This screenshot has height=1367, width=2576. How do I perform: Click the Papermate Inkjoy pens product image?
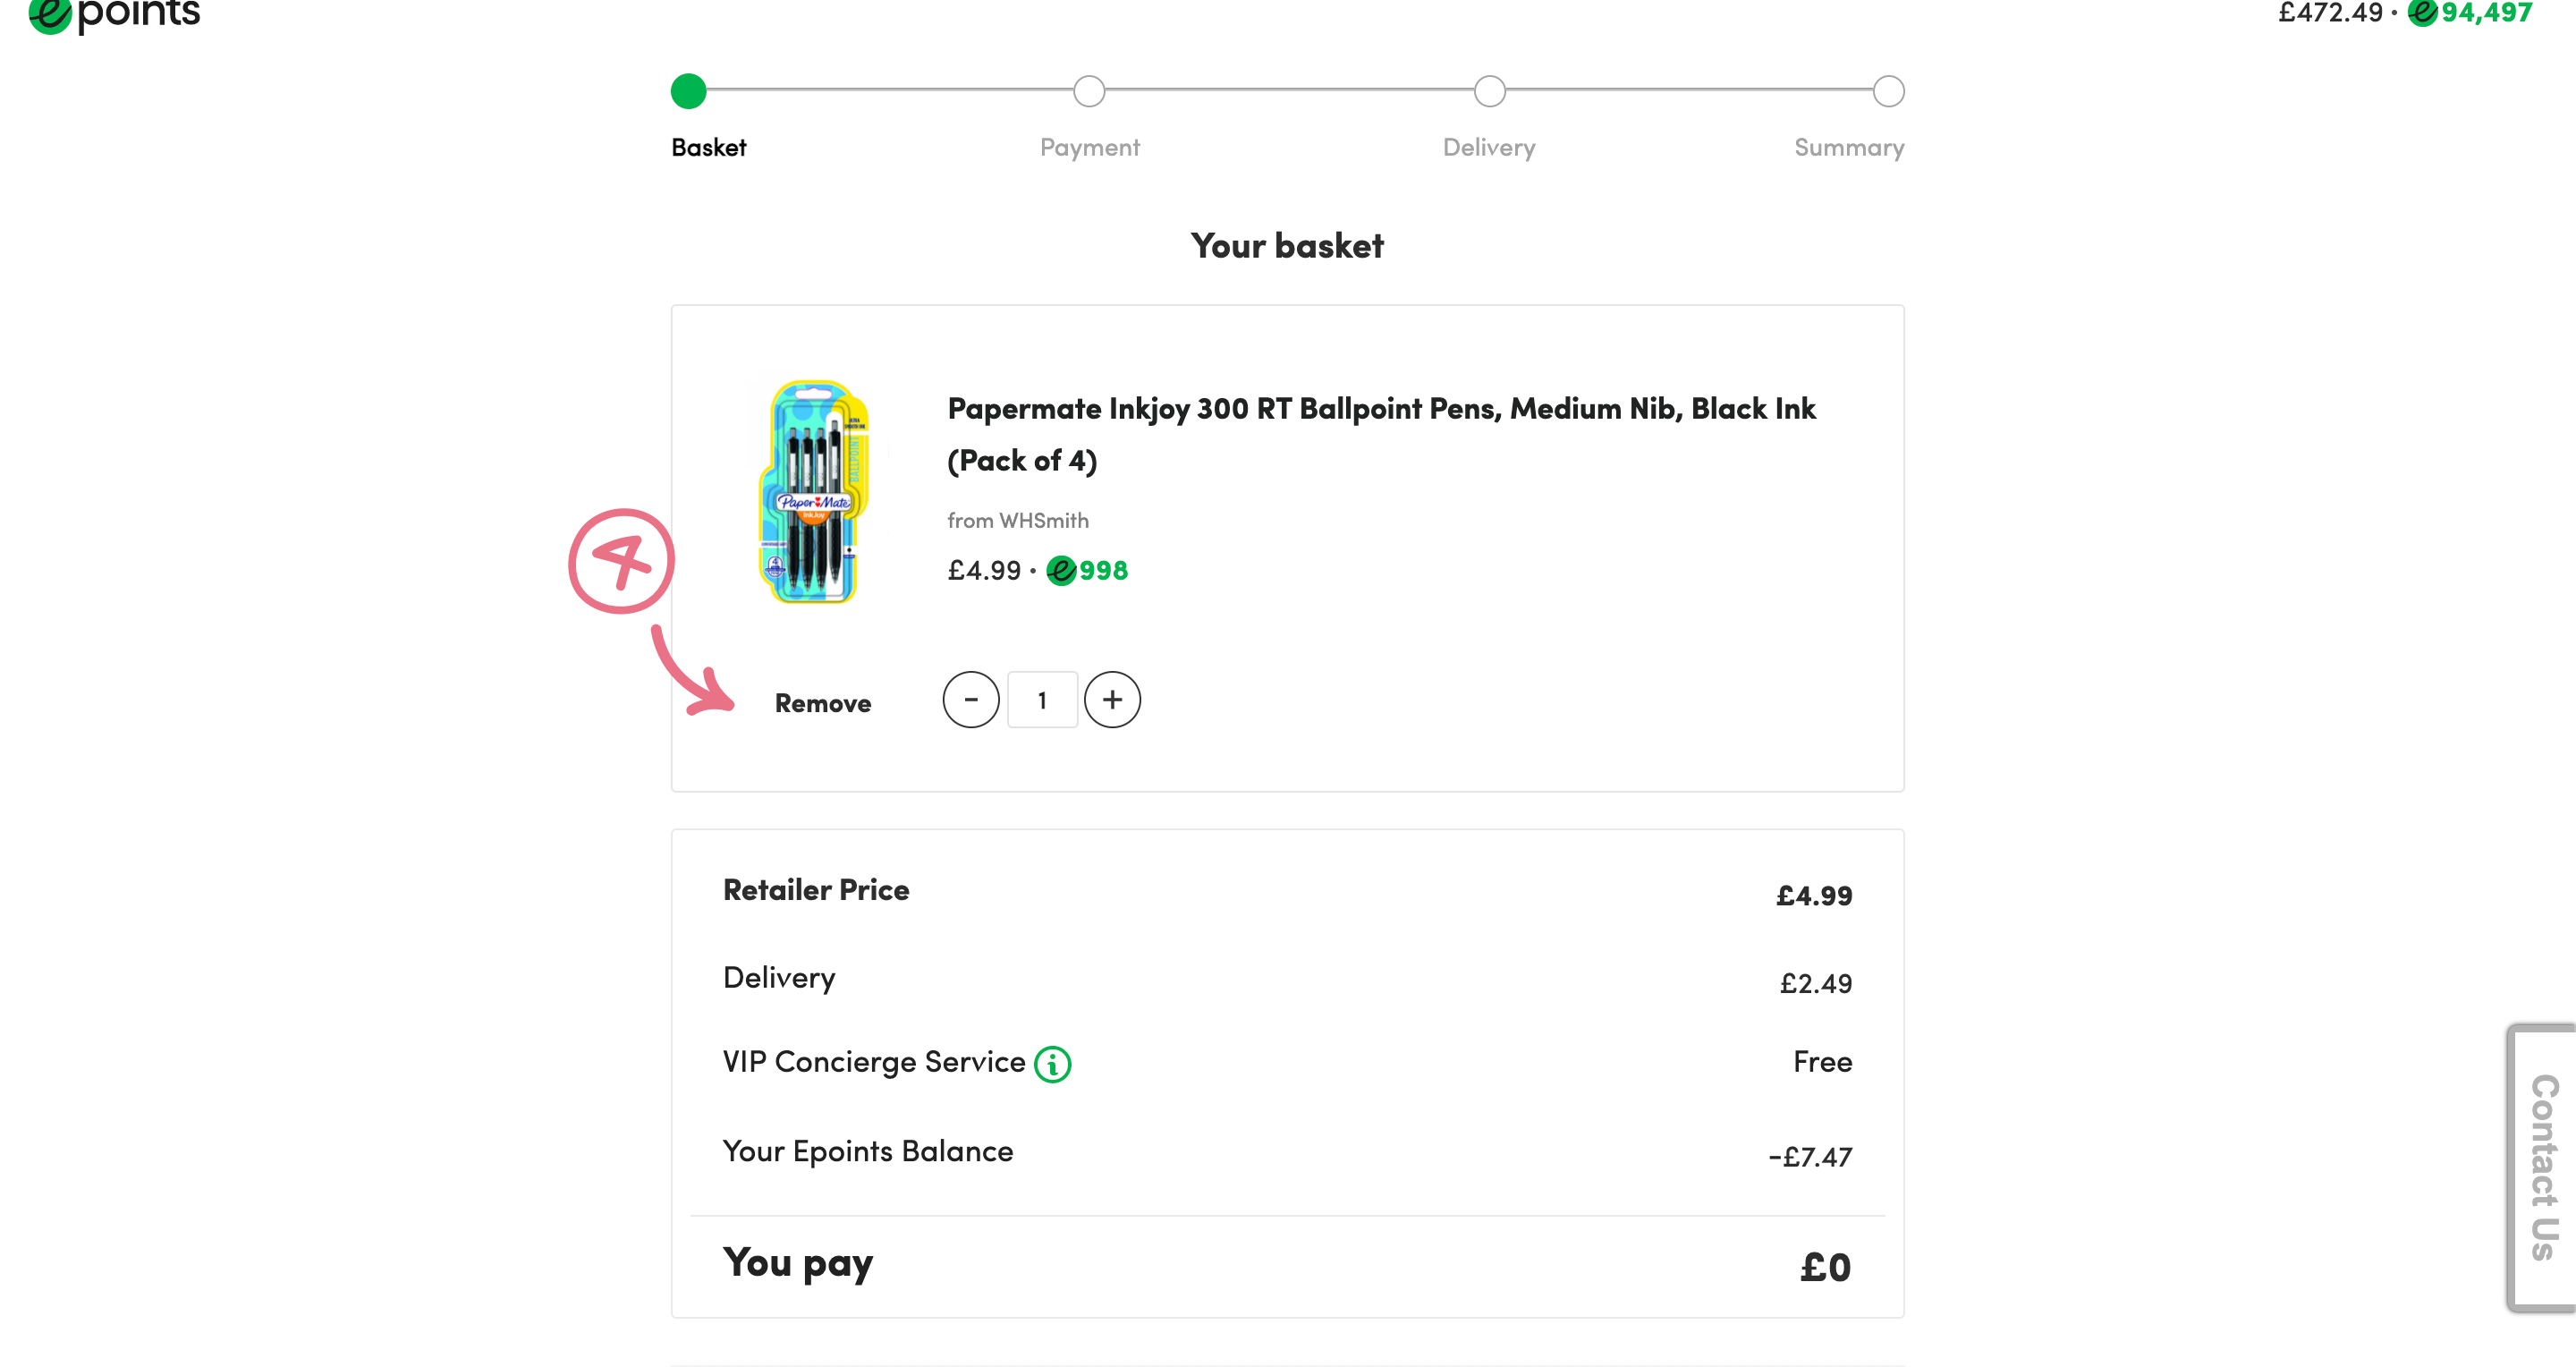[815, 491]
